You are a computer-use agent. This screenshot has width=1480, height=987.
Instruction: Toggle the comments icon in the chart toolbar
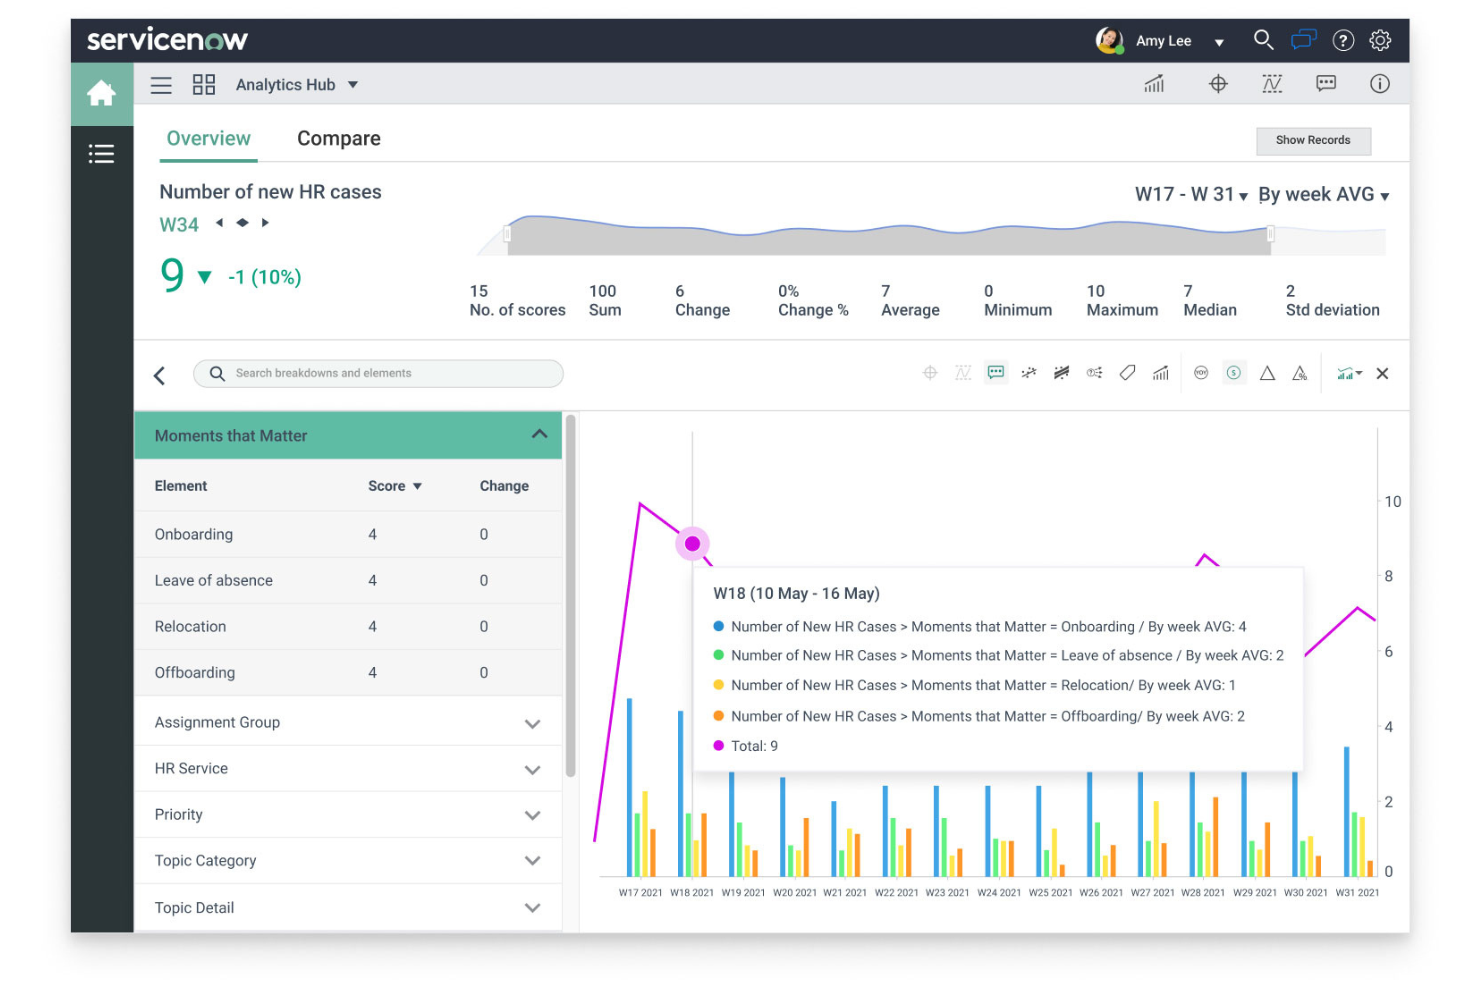pos(996,372)
